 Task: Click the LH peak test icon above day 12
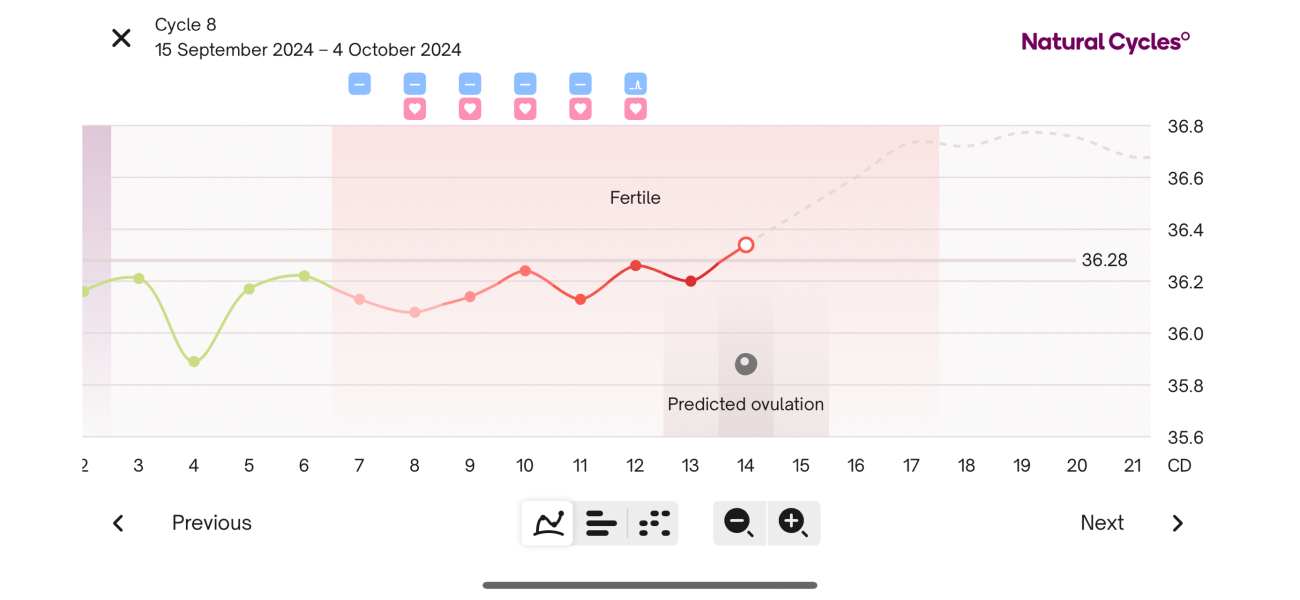(x=635, y=83)
